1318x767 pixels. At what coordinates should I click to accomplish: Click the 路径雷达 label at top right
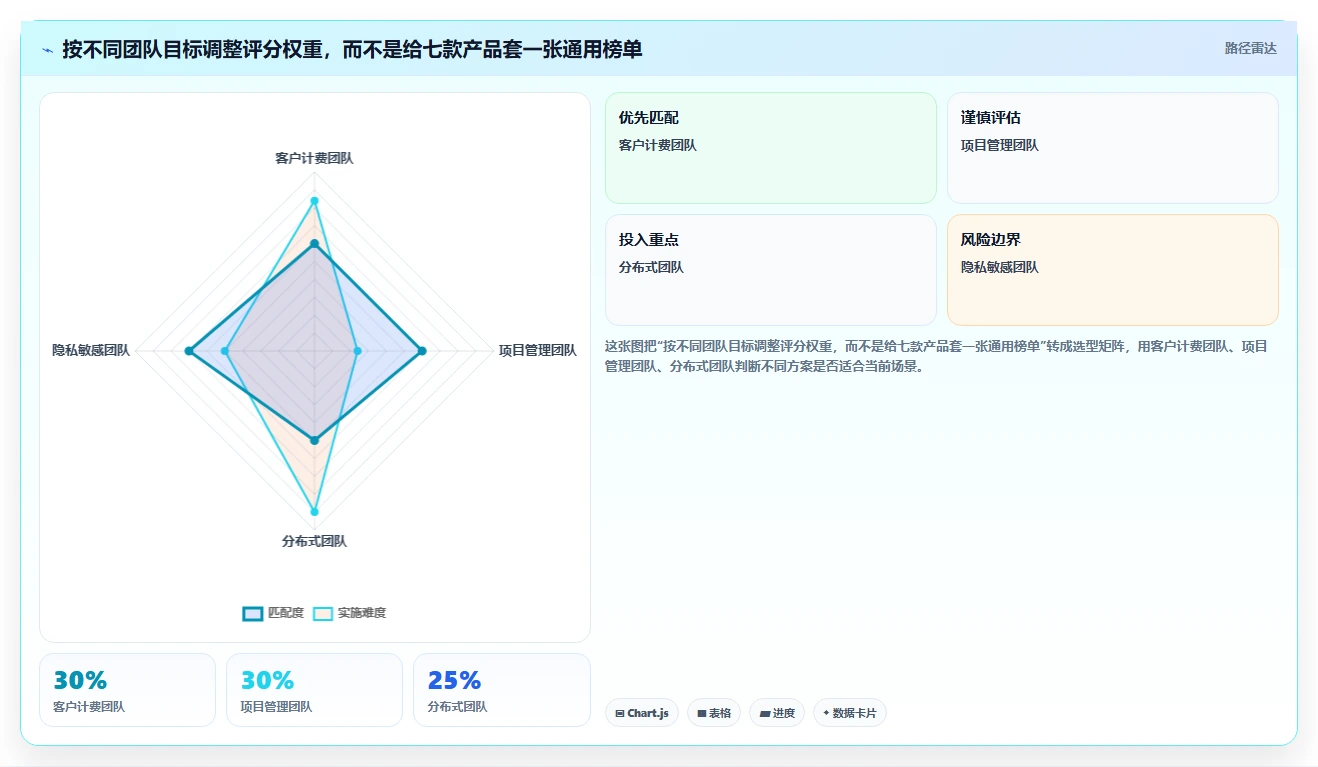coord(1250,48)
